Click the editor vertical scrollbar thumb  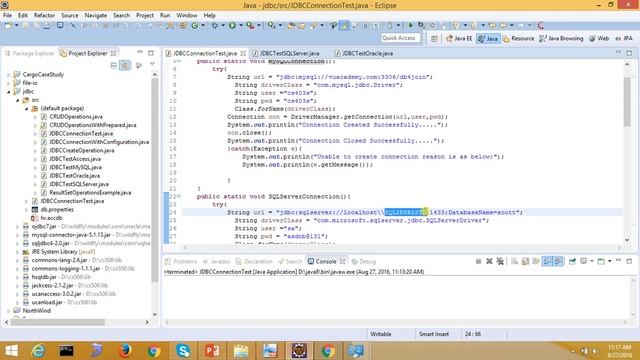coord(627,101)
